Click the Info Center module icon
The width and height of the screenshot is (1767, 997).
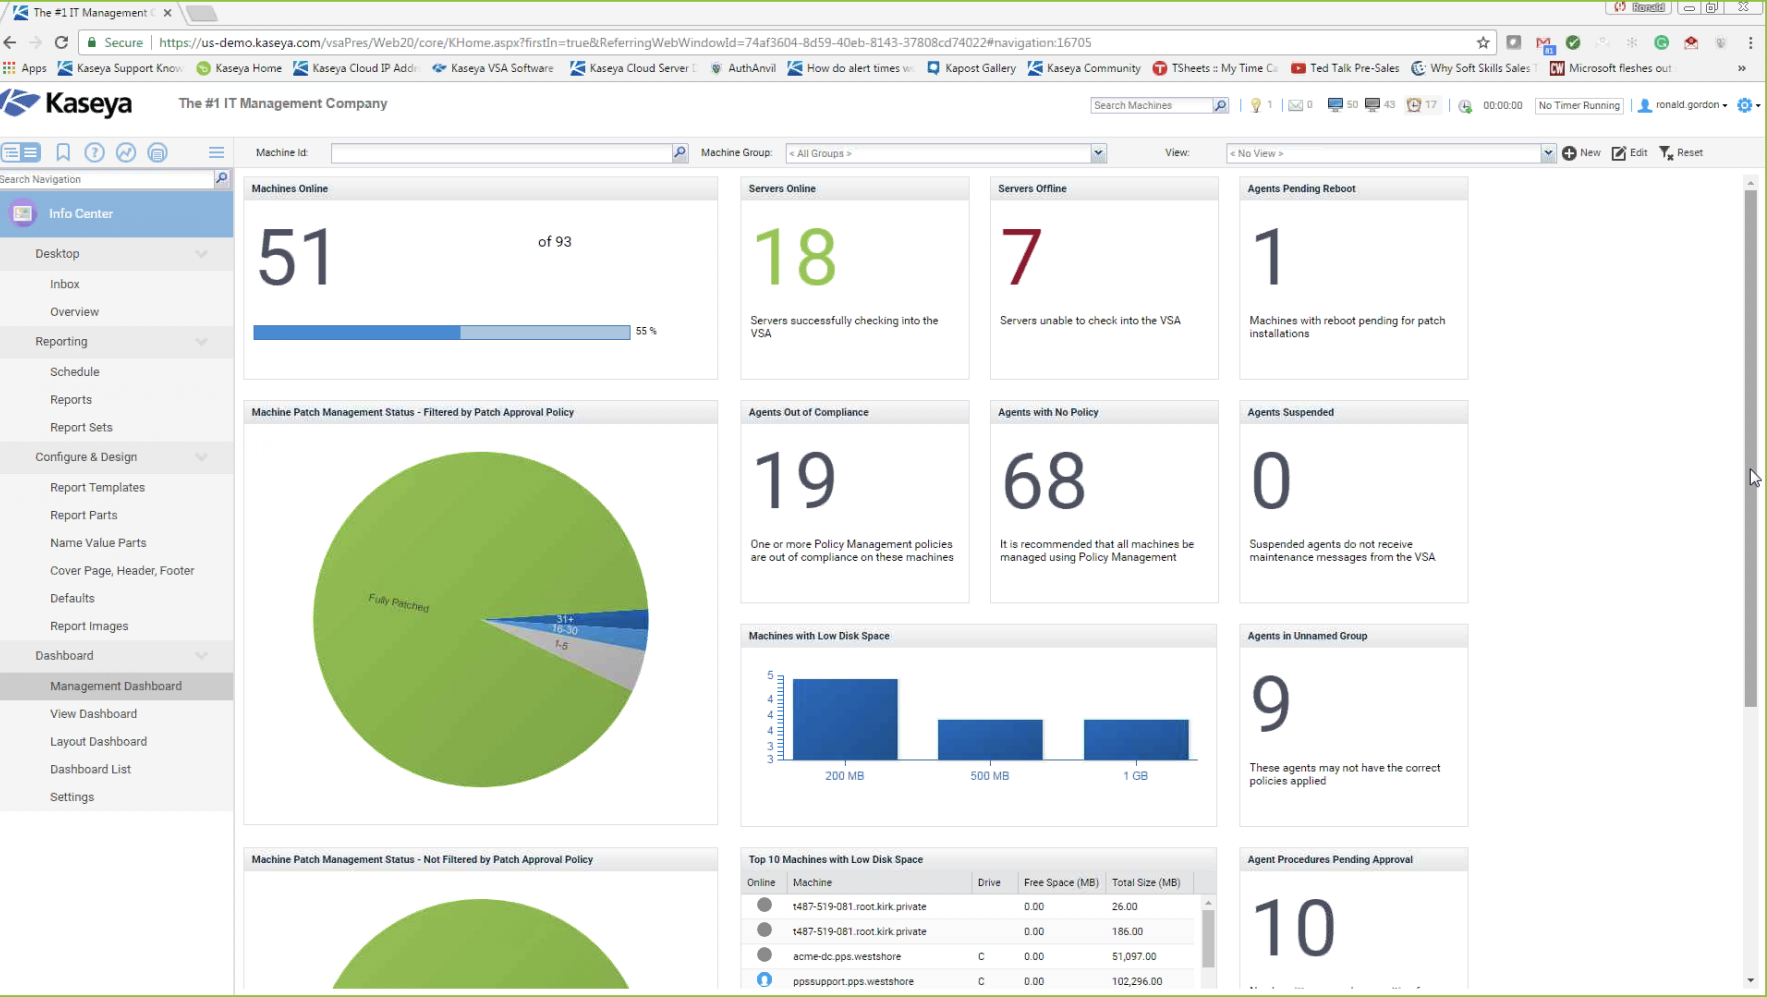(23, 213)
